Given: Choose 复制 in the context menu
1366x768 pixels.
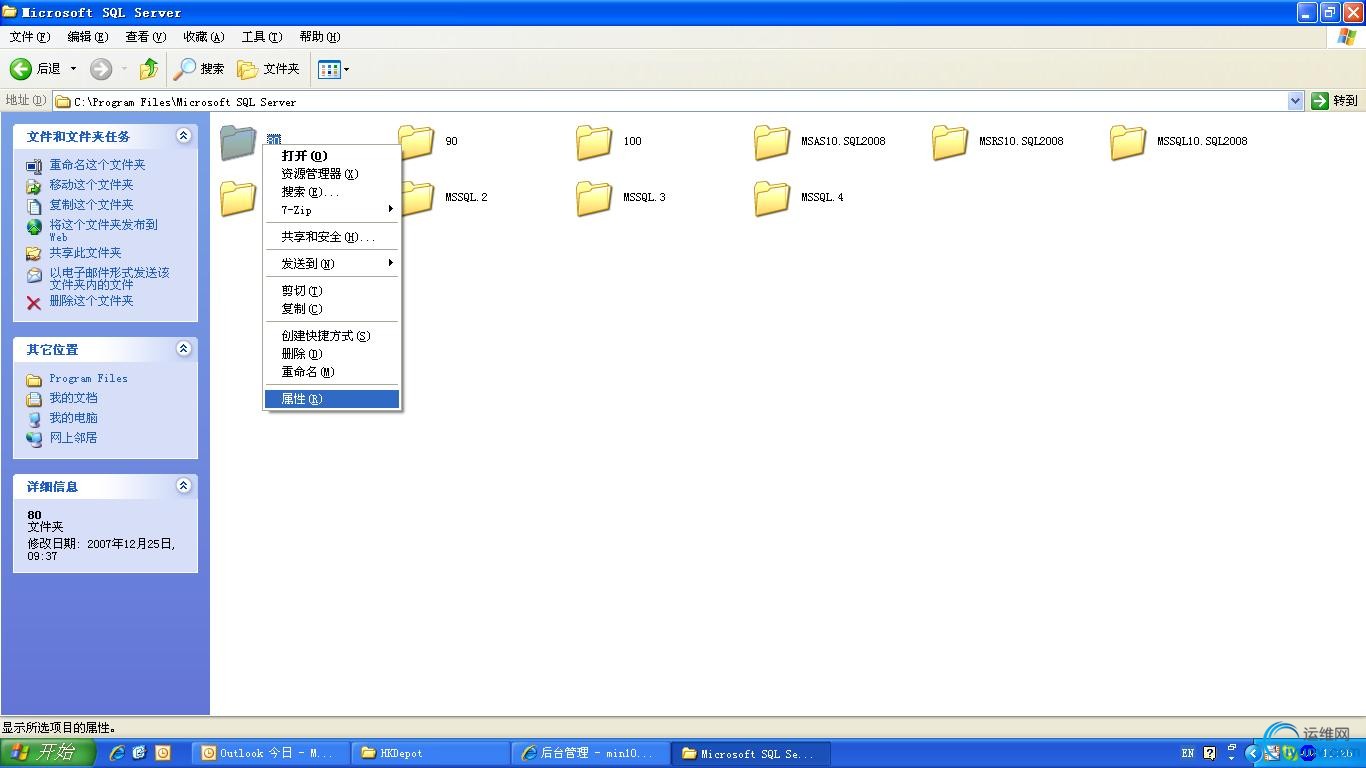Looking at the screenshot, I should pyautogui.click(x=332, y=309).
